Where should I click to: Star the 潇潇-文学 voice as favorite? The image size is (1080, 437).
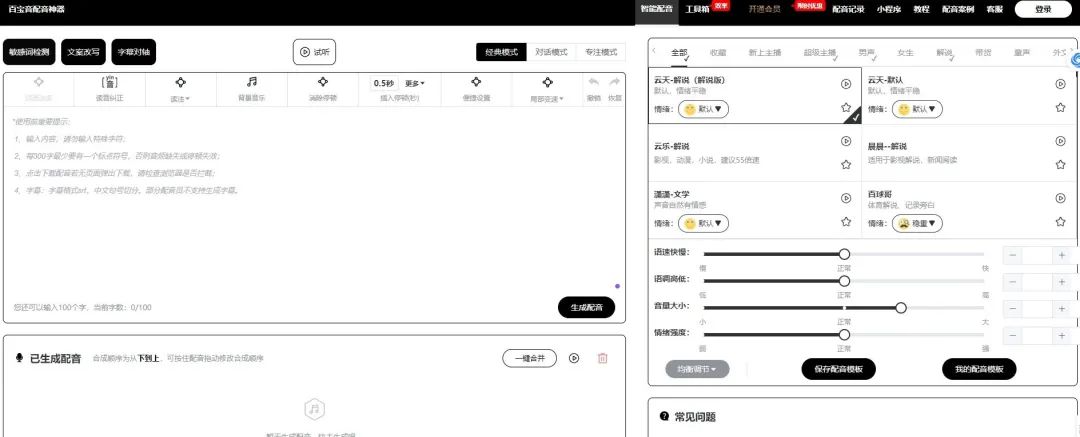click(846, 222)
